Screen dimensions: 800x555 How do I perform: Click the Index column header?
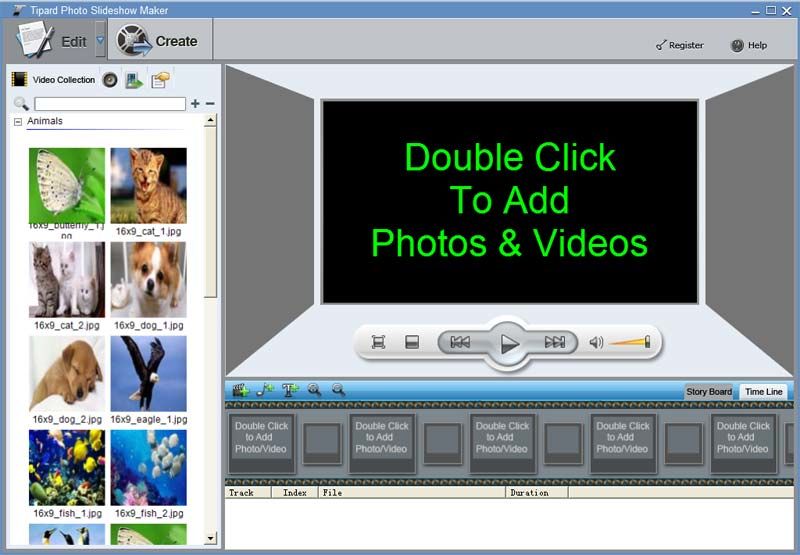(x=295, y=493)
